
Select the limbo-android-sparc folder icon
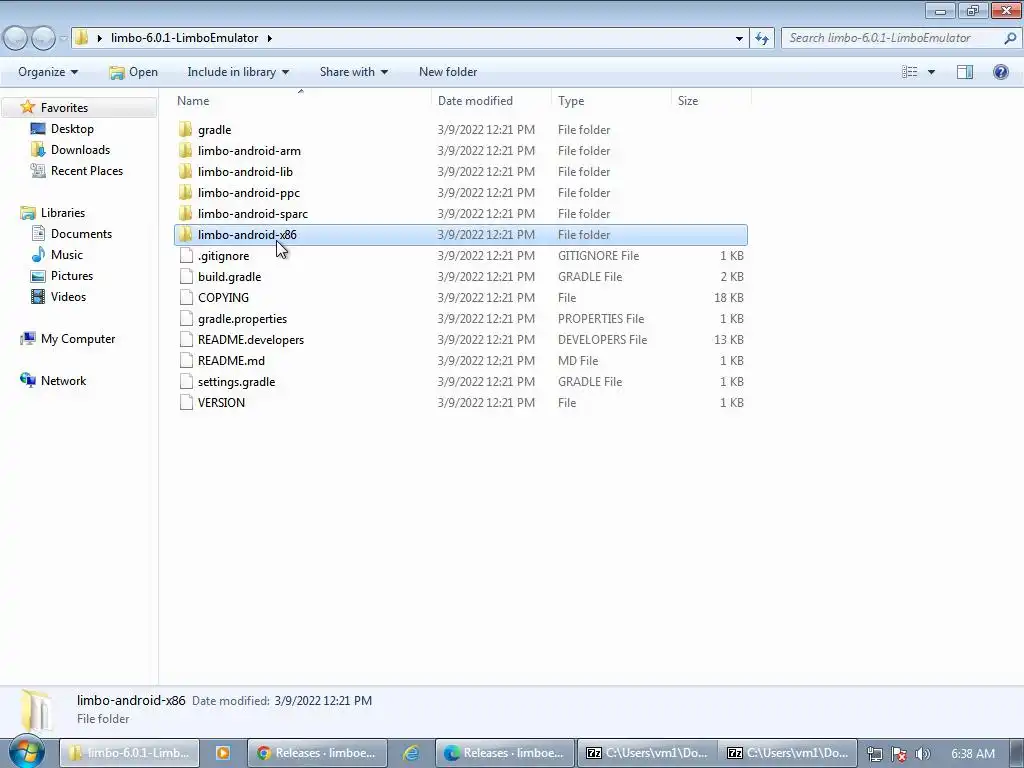point(185,214)
